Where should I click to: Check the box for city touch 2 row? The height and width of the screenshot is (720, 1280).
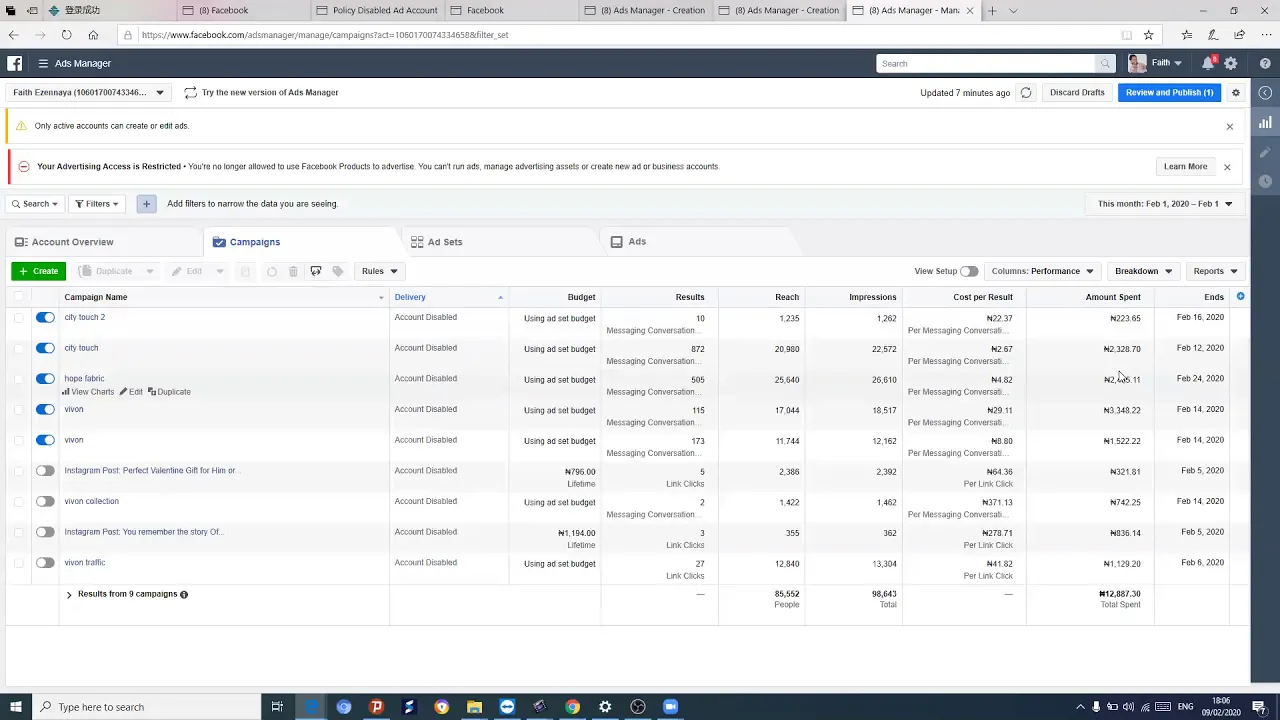[18, 318]
